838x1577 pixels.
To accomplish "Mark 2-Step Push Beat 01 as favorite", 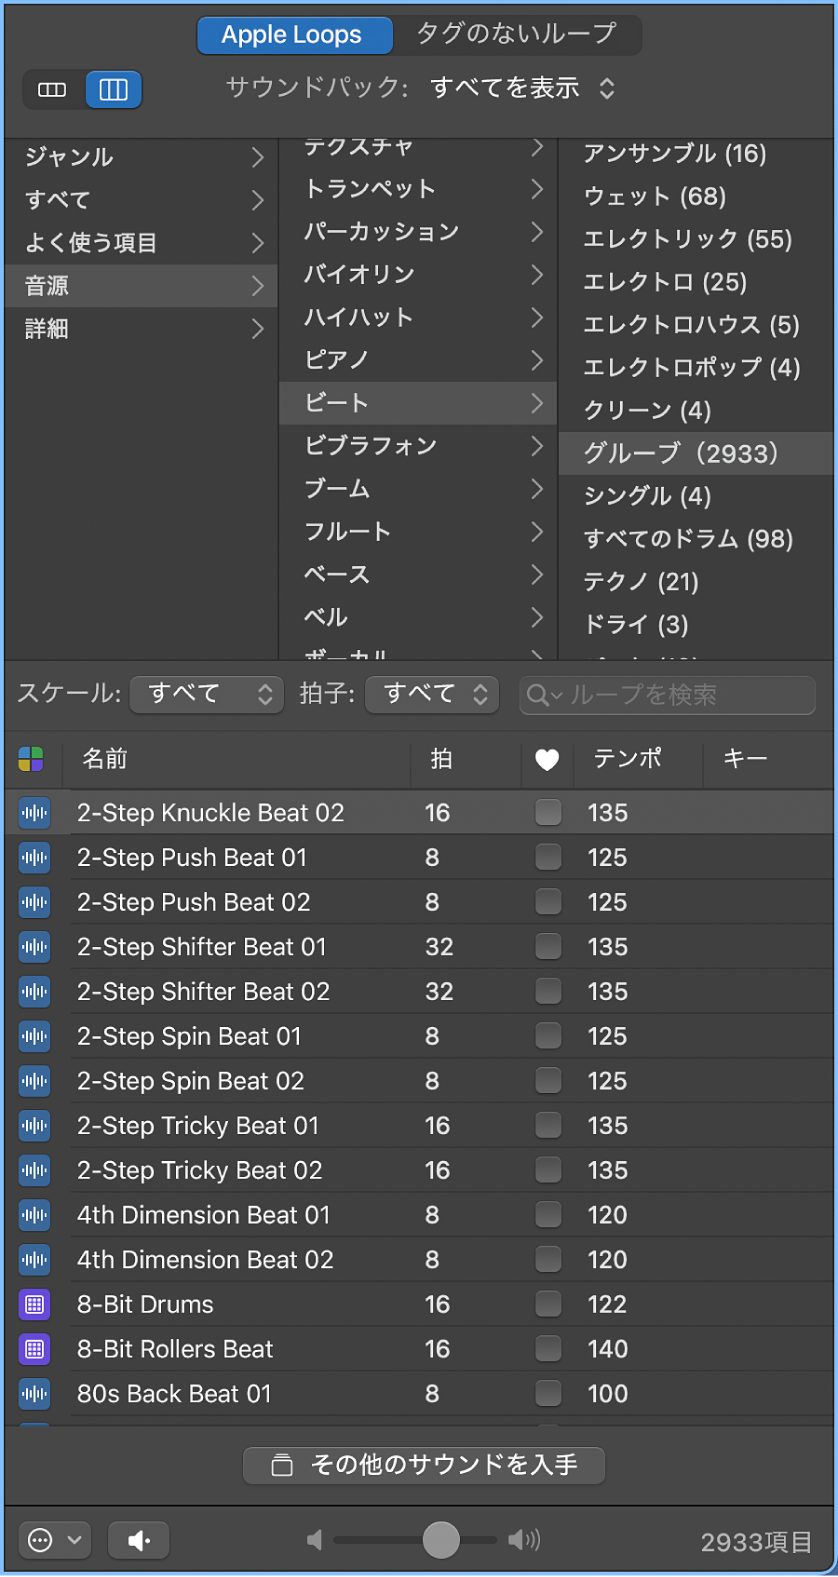I will tap(548, 857).
